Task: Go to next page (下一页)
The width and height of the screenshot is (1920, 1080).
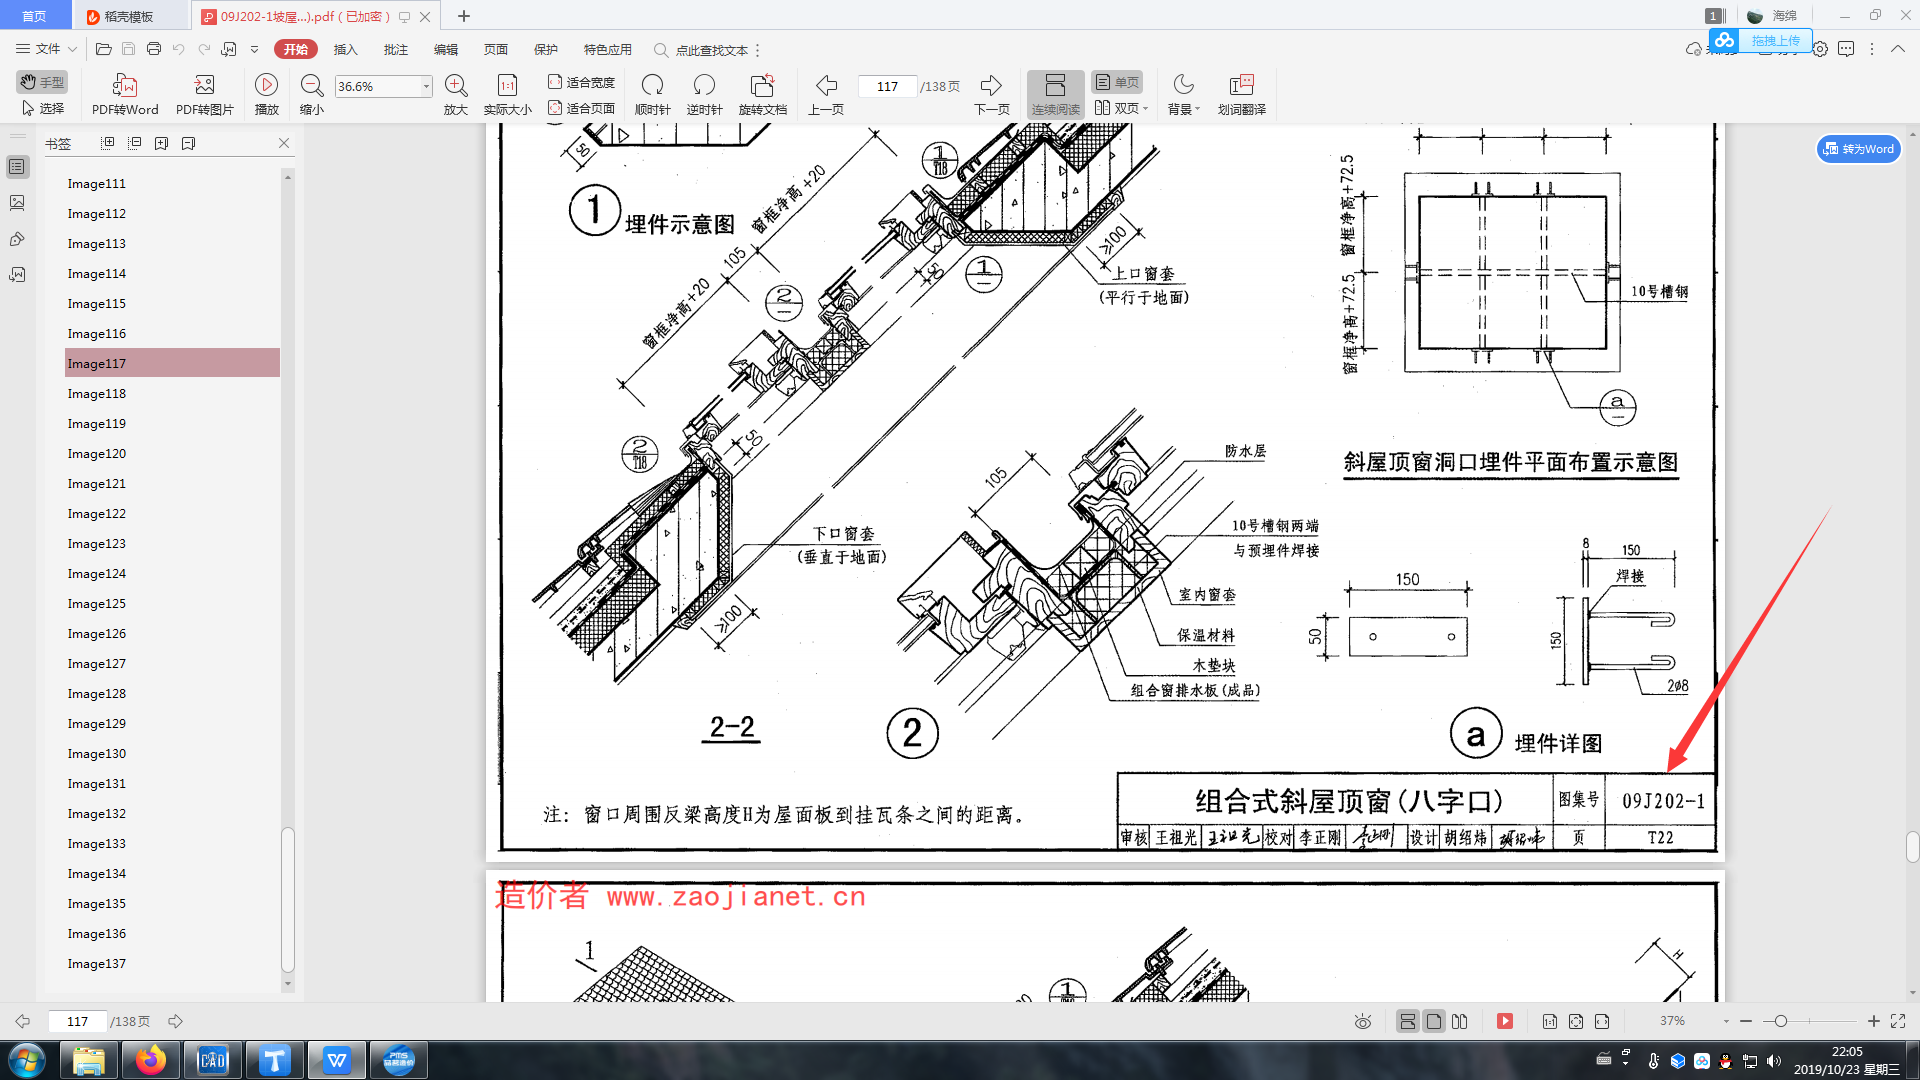Action: (991, 95)
